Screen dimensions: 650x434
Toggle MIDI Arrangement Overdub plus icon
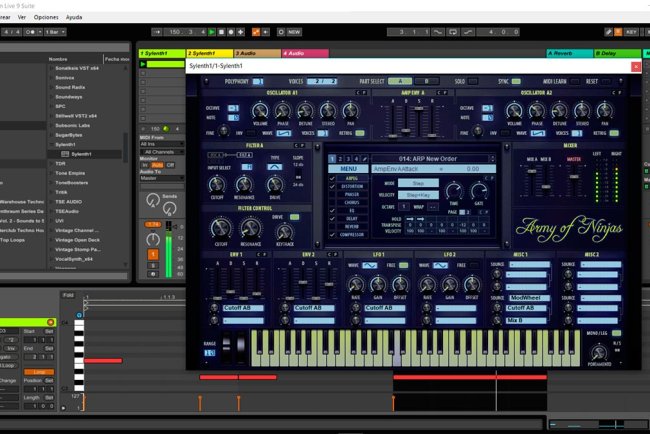[x=240, y=32]
